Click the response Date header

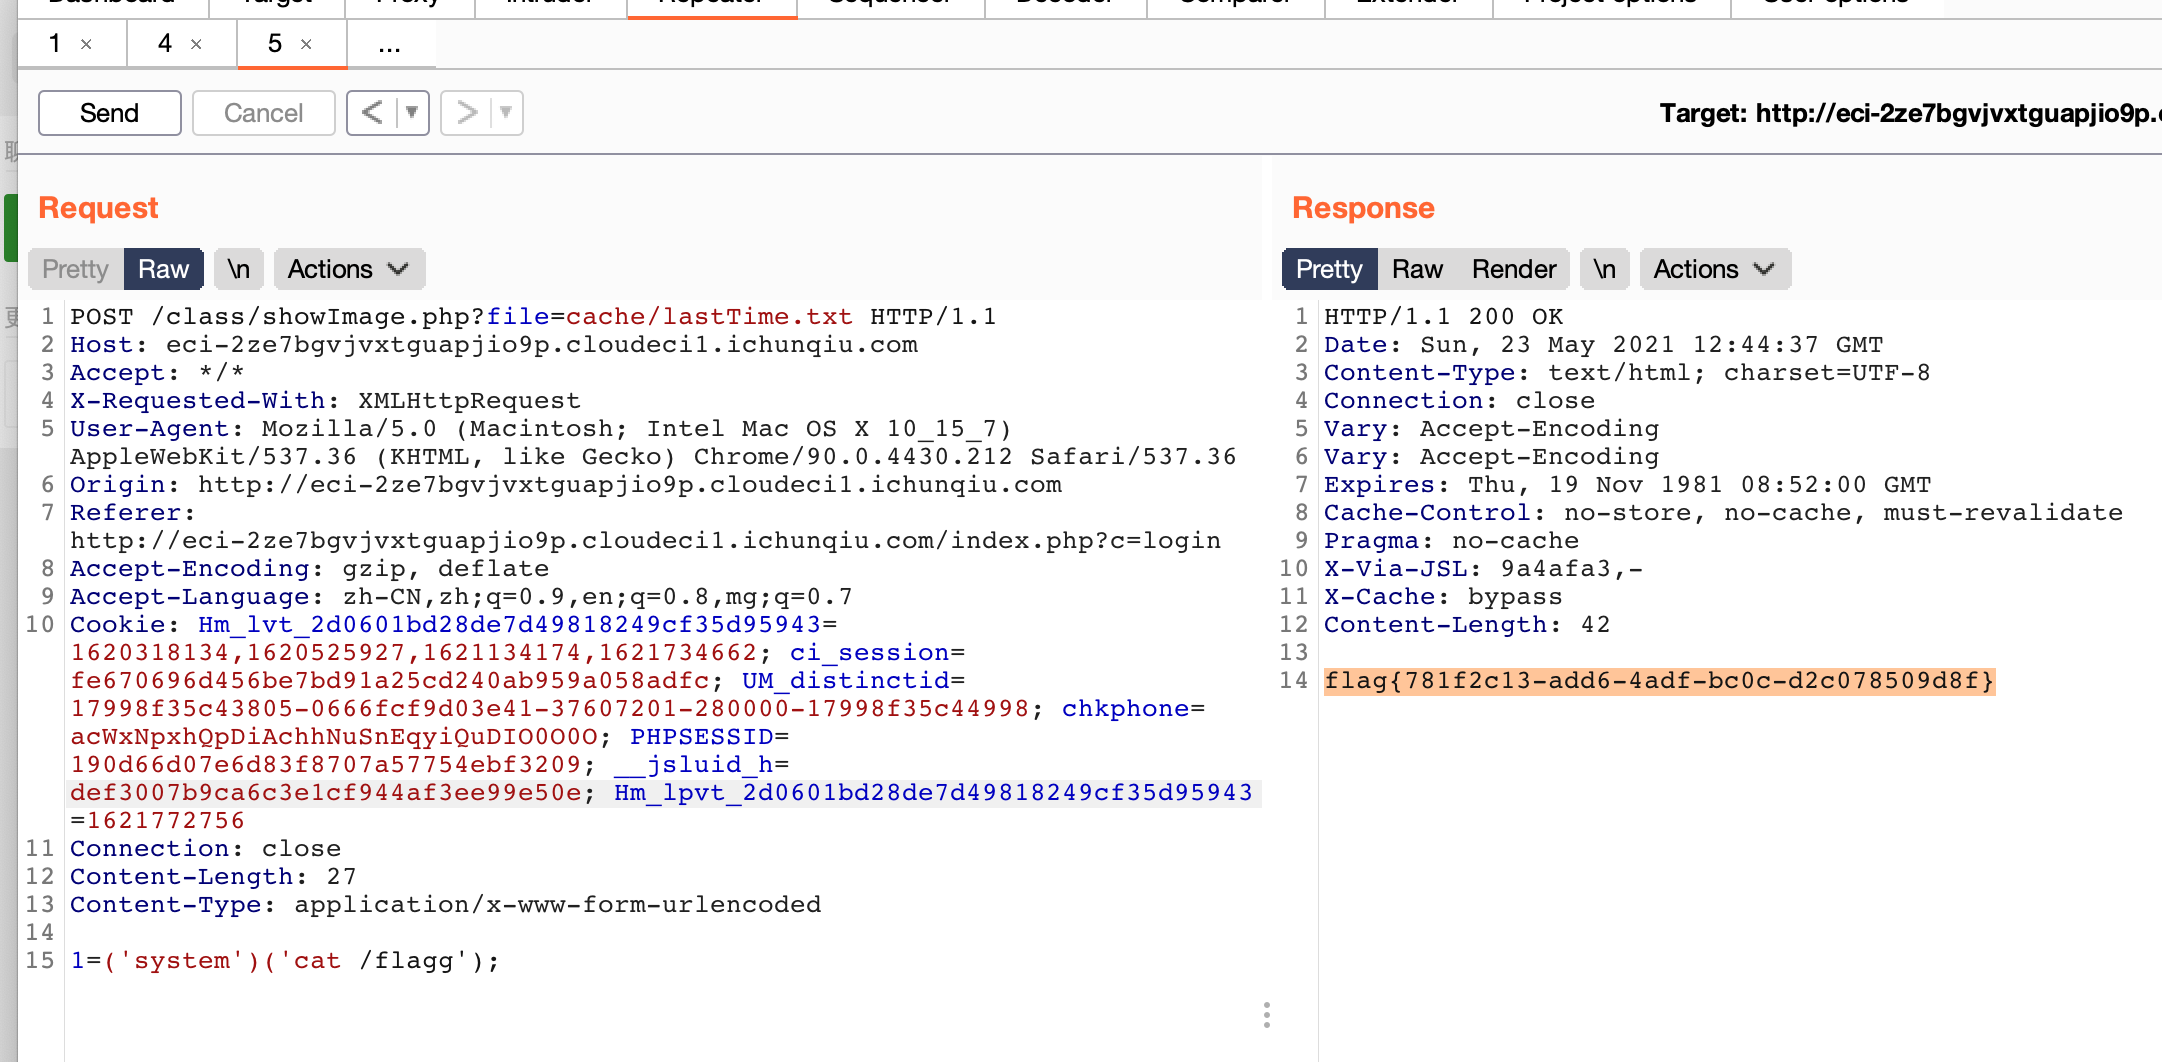1603,345
